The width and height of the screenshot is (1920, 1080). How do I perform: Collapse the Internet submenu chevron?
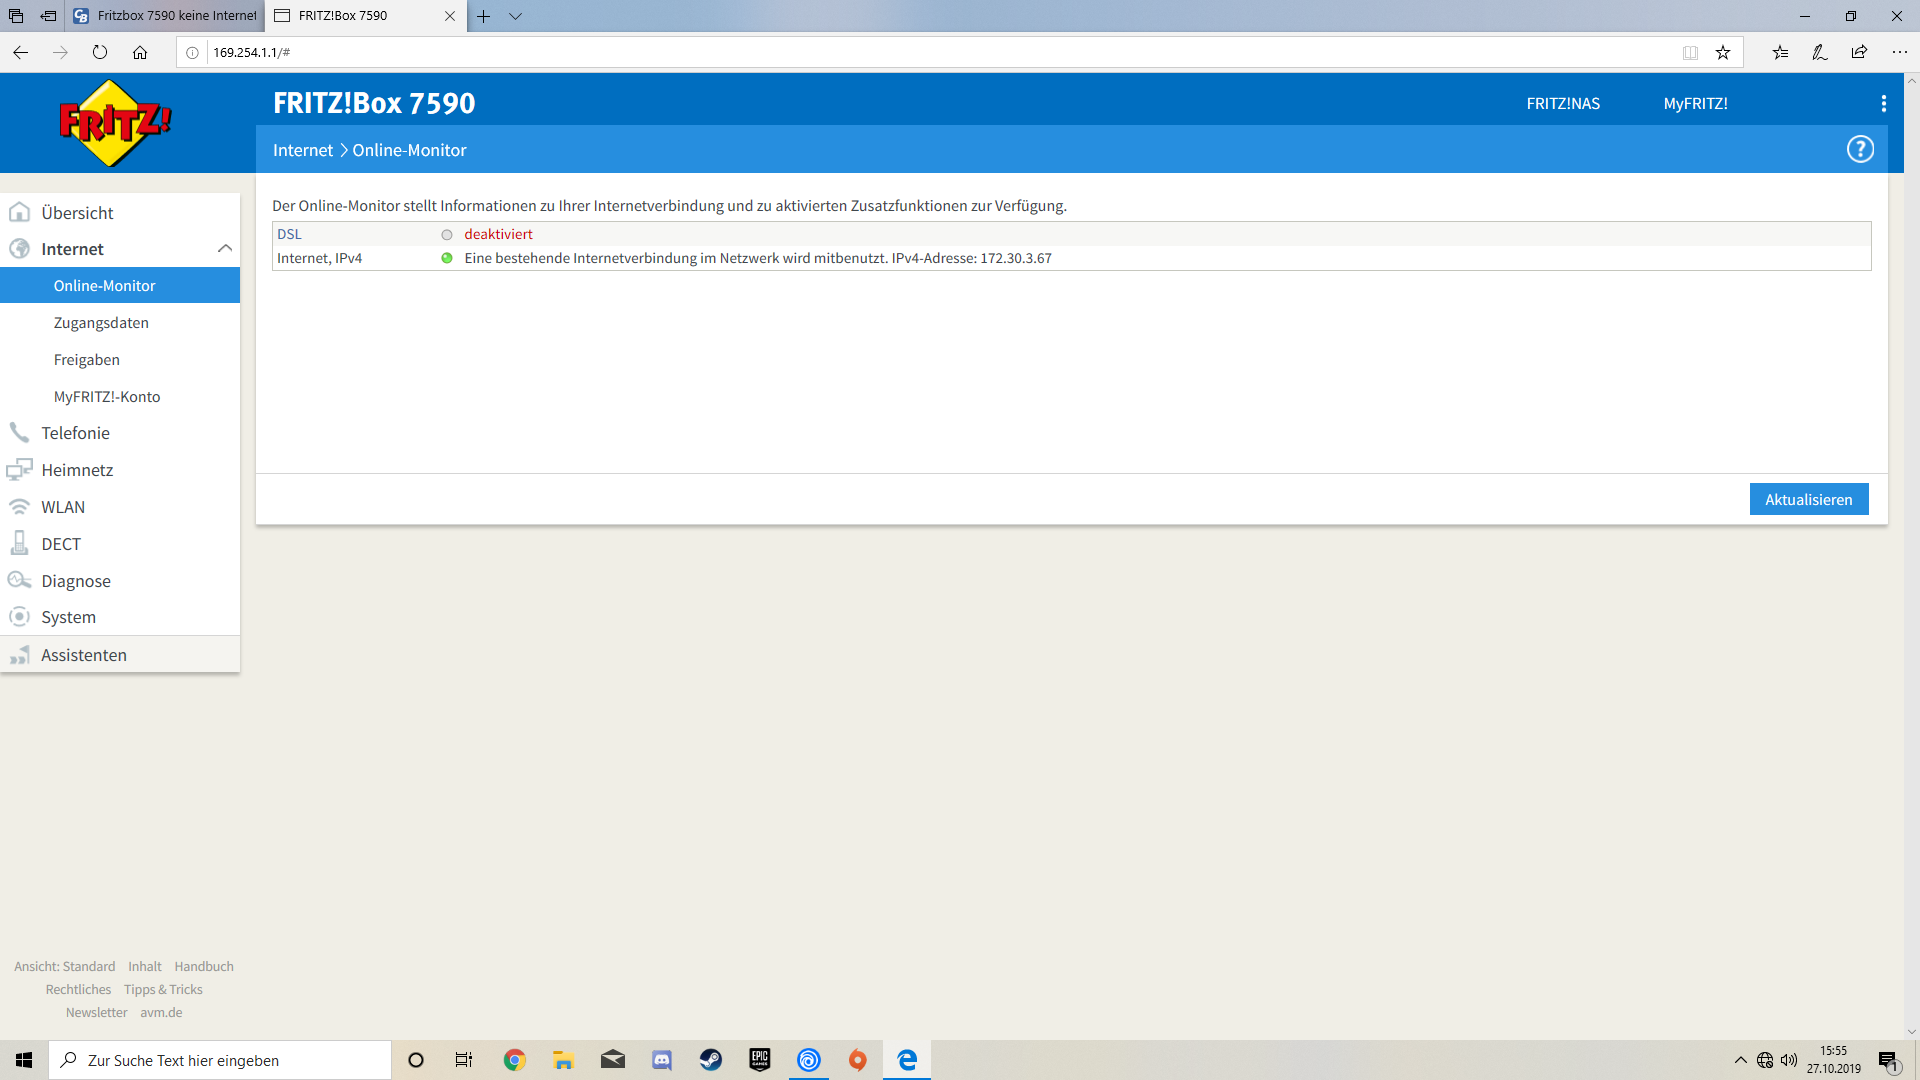click(225, 248)
